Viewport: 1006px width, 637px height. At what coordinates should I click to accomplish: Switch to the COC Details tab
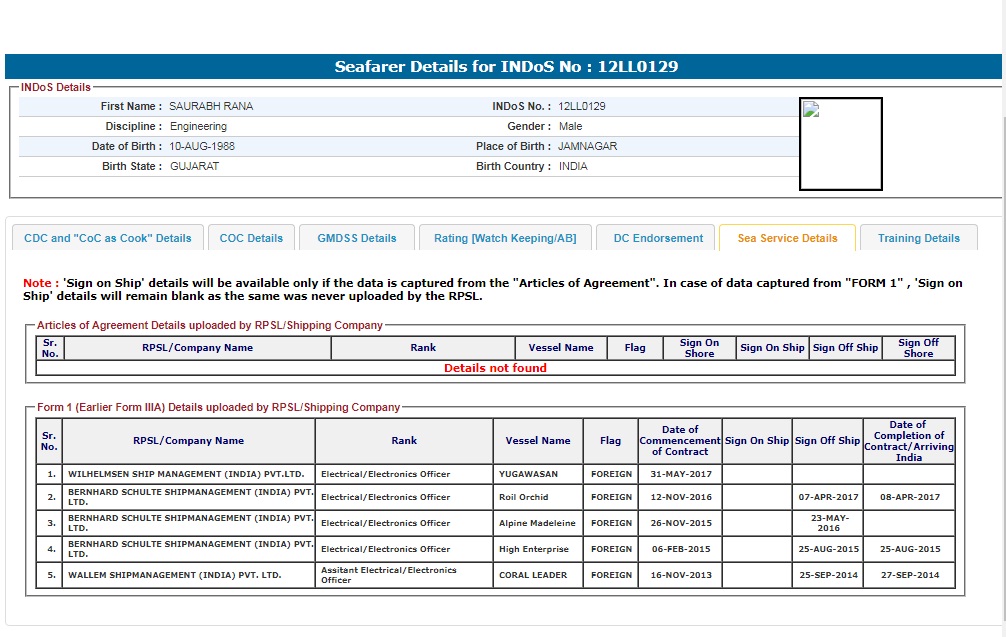(x=251, y=238)
